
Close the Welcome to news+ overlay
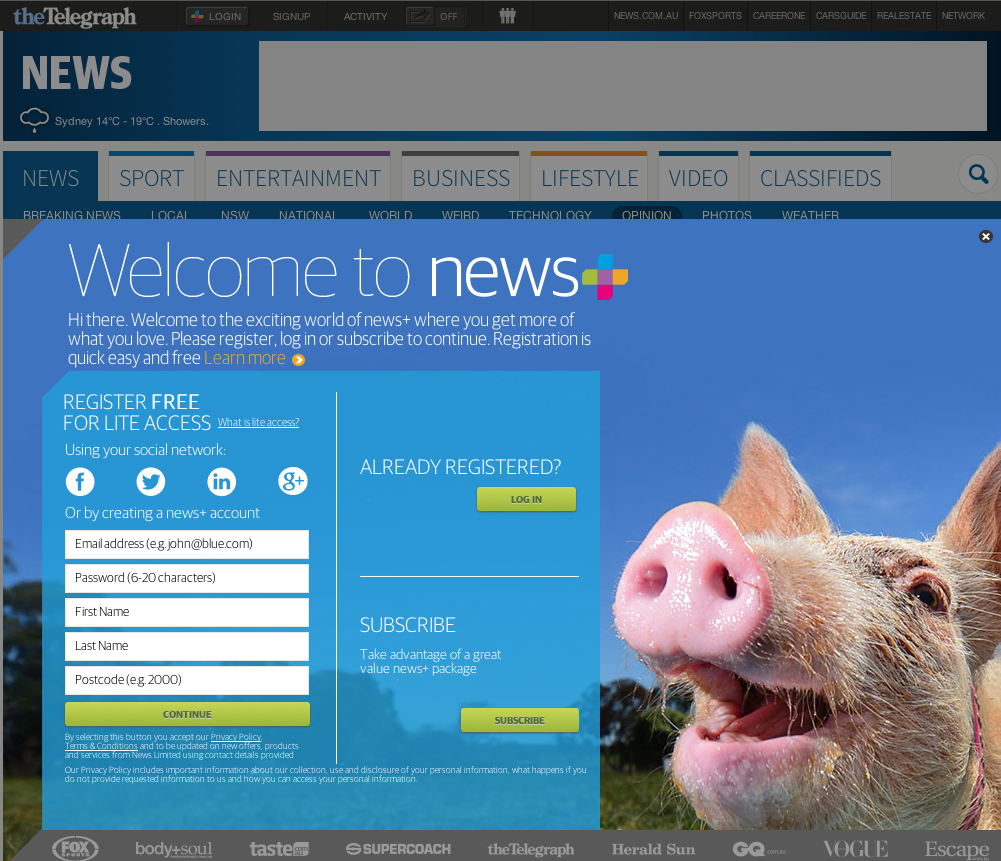click(x=986, y=236)
